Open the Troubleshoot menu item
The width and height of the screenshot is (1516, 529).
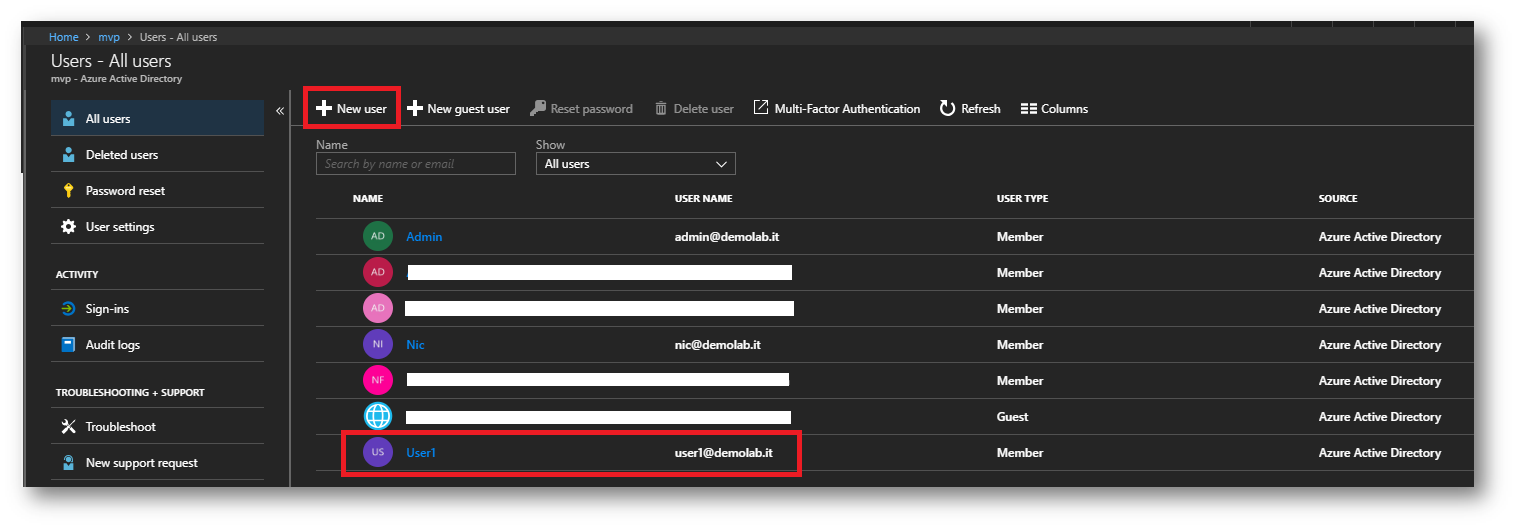[x=158, y=427]
